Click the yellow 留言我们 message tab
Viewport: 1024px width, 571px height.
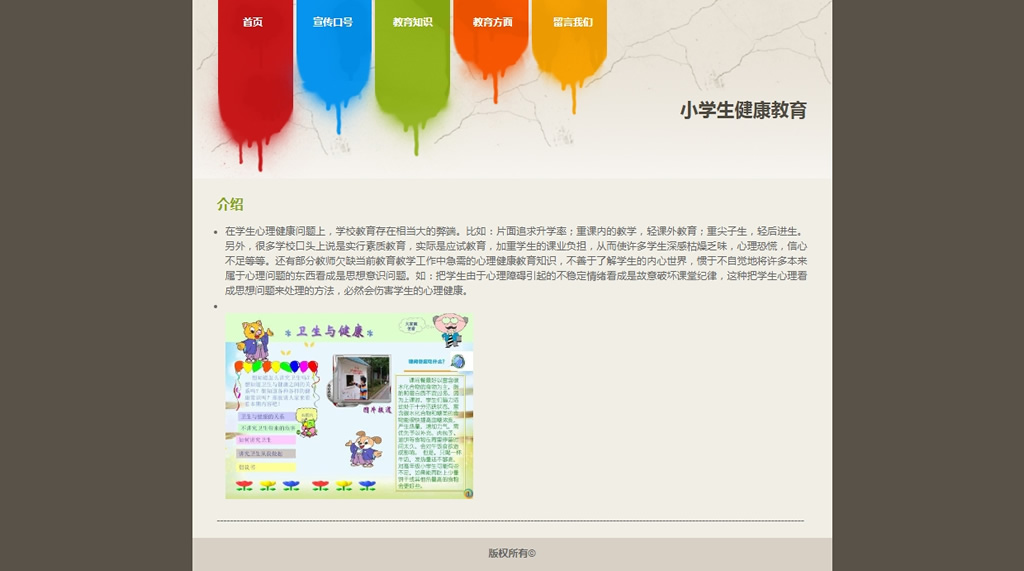[x=572, y=22]
